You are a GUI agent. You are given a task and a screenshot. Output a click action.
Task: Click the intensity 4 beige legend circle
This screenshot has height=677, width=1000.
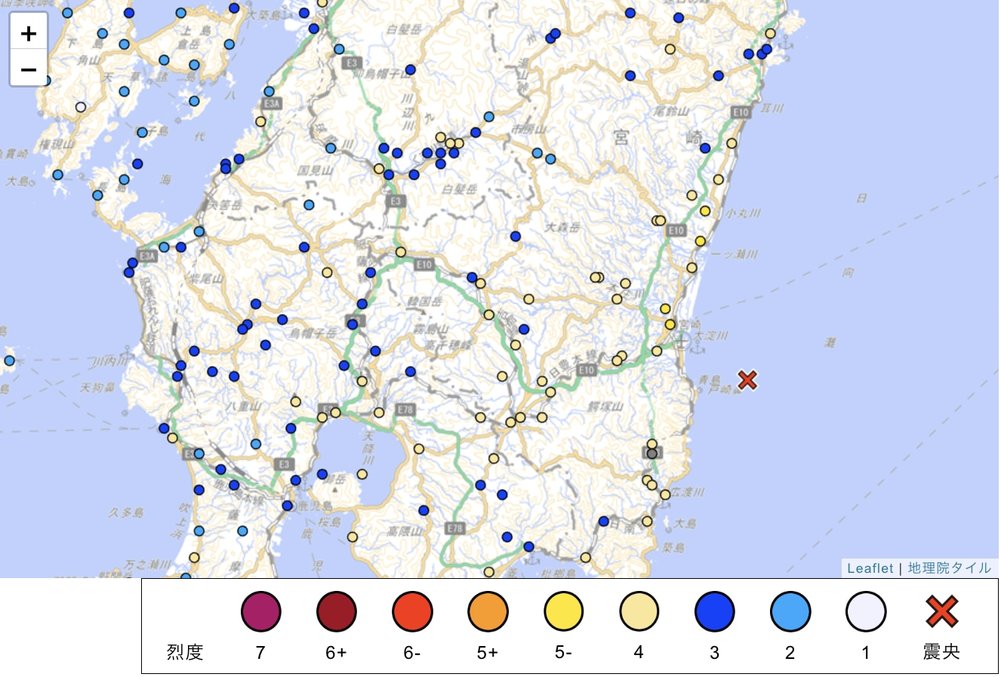641,611
